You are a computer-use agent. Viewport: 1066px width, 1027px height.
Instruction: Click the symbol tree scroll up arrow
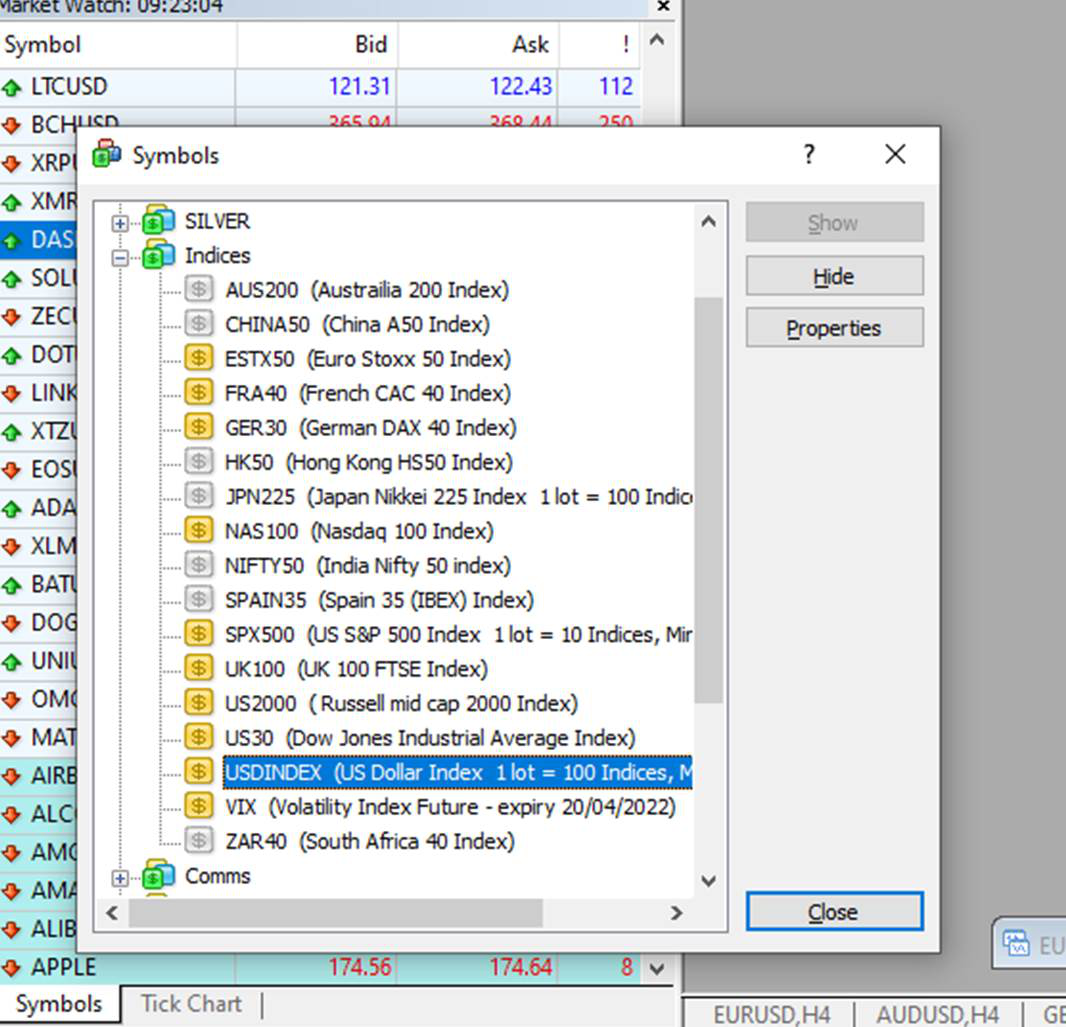(x=708, y=222)
